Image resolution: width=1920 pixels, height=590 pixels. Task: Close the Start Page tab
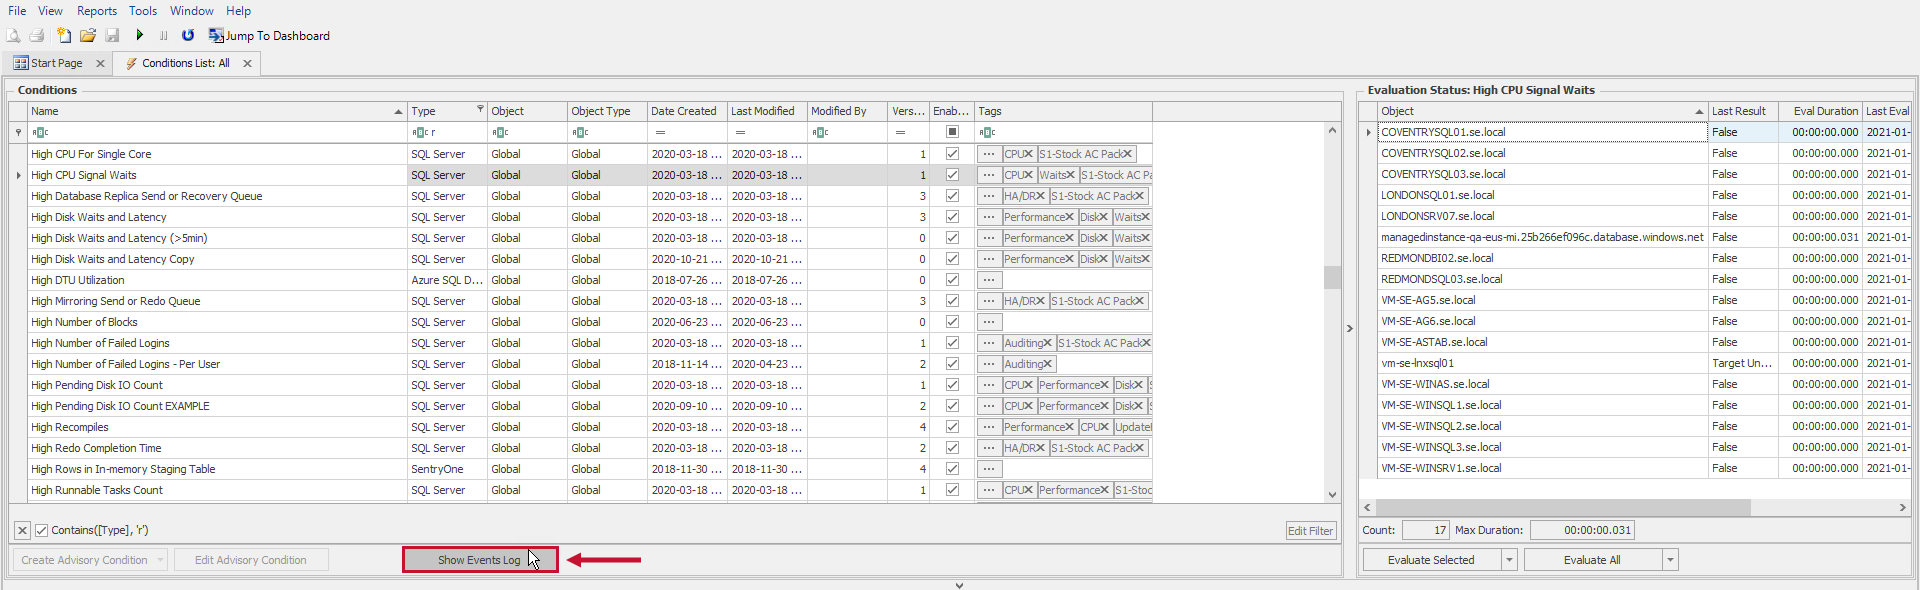pyautogui.click(x=100, y=63)
